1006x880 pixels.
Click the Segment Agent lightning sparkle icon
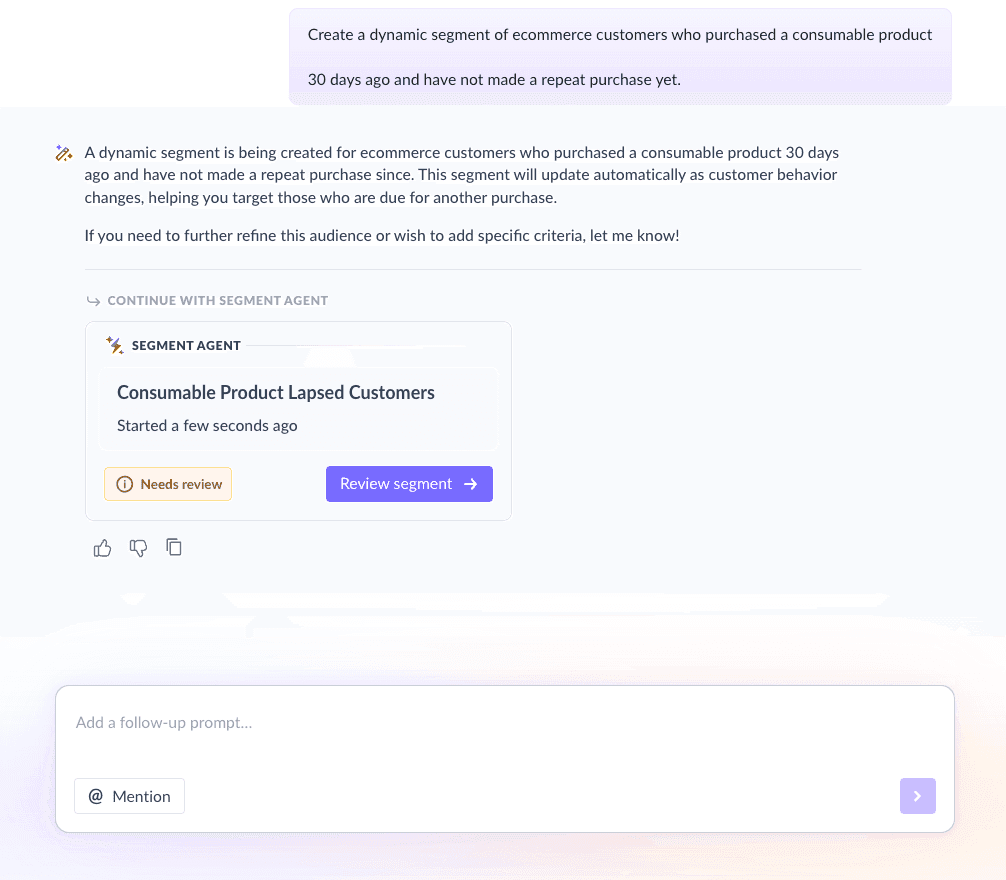(114, 345)
